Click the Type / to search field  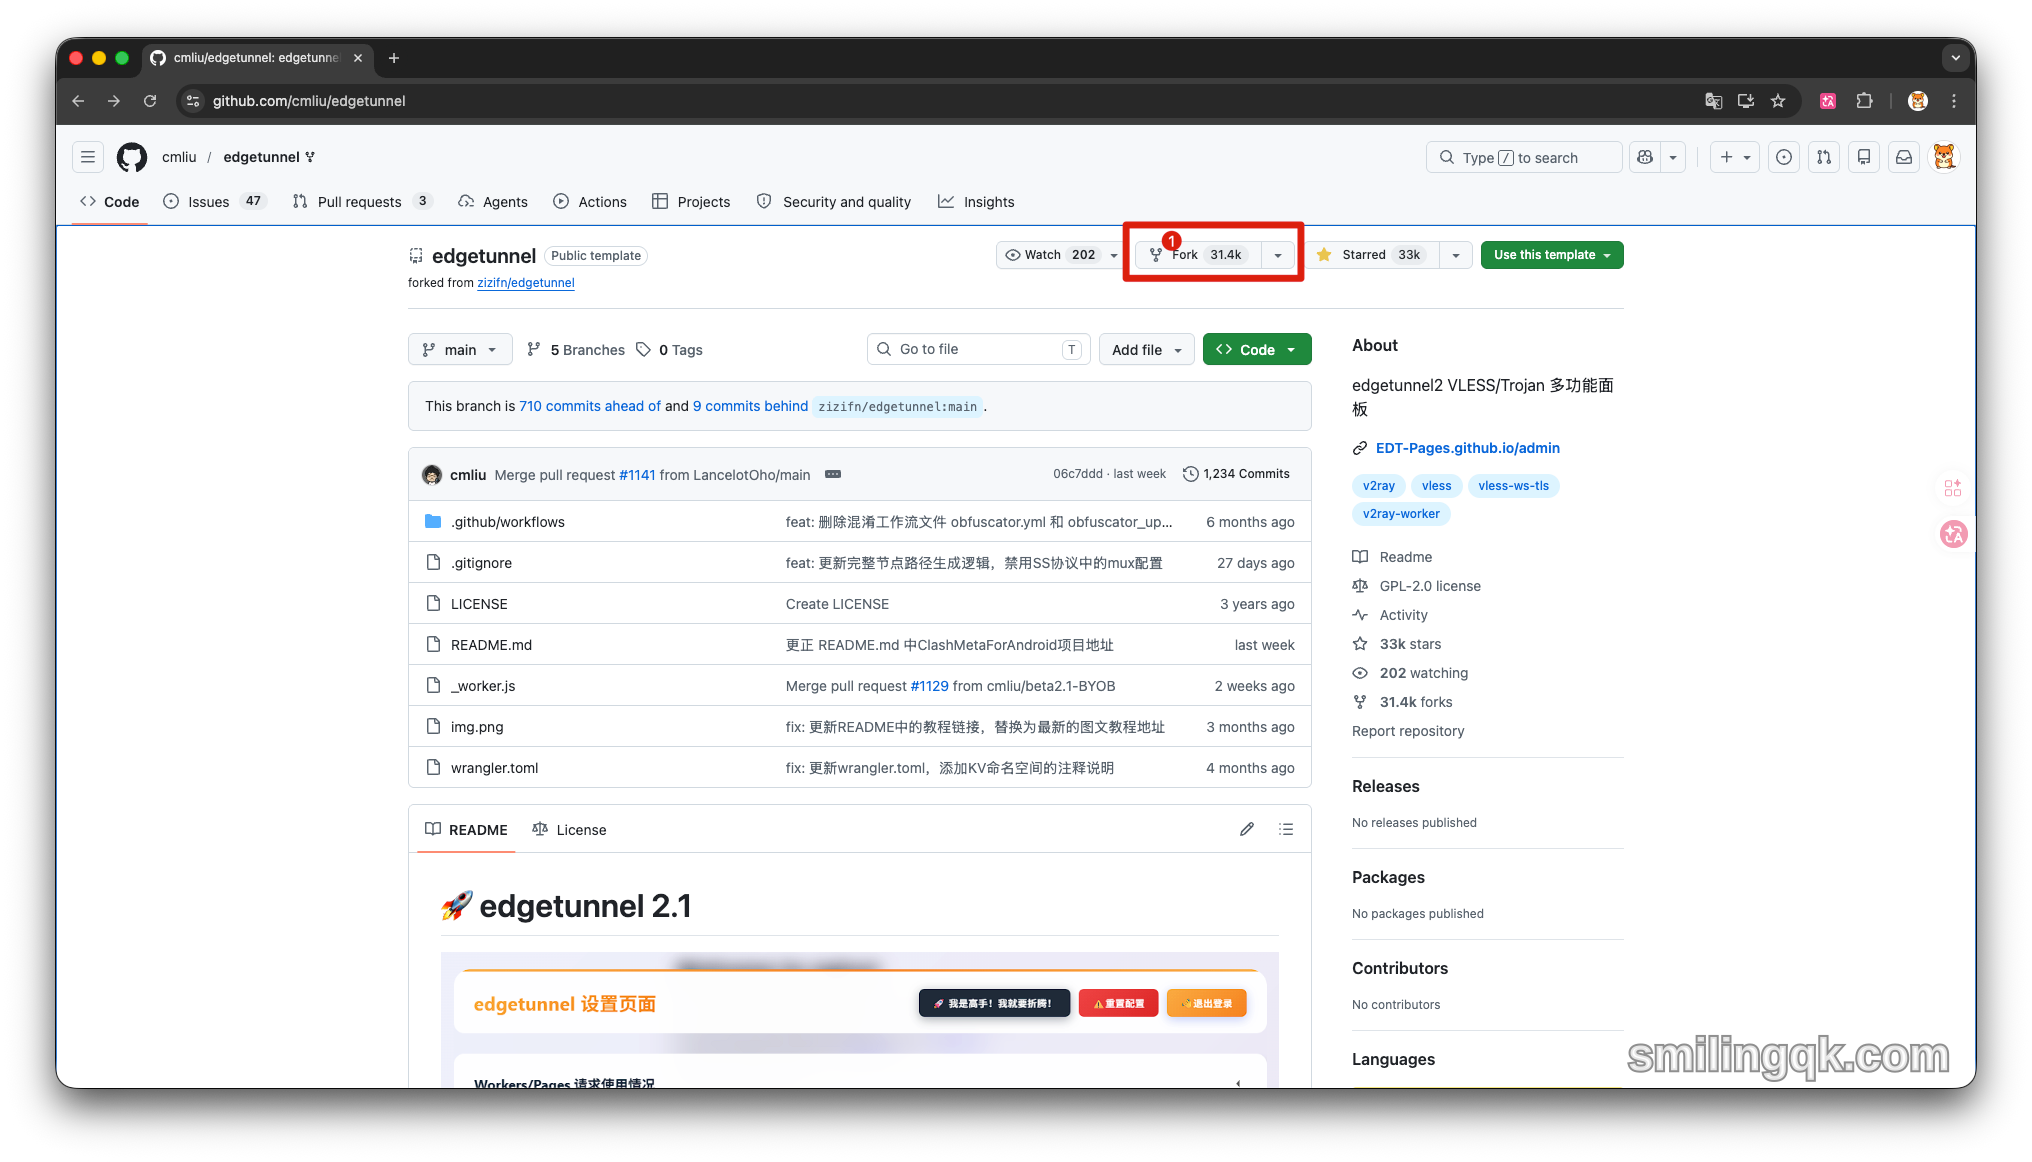1523,157
